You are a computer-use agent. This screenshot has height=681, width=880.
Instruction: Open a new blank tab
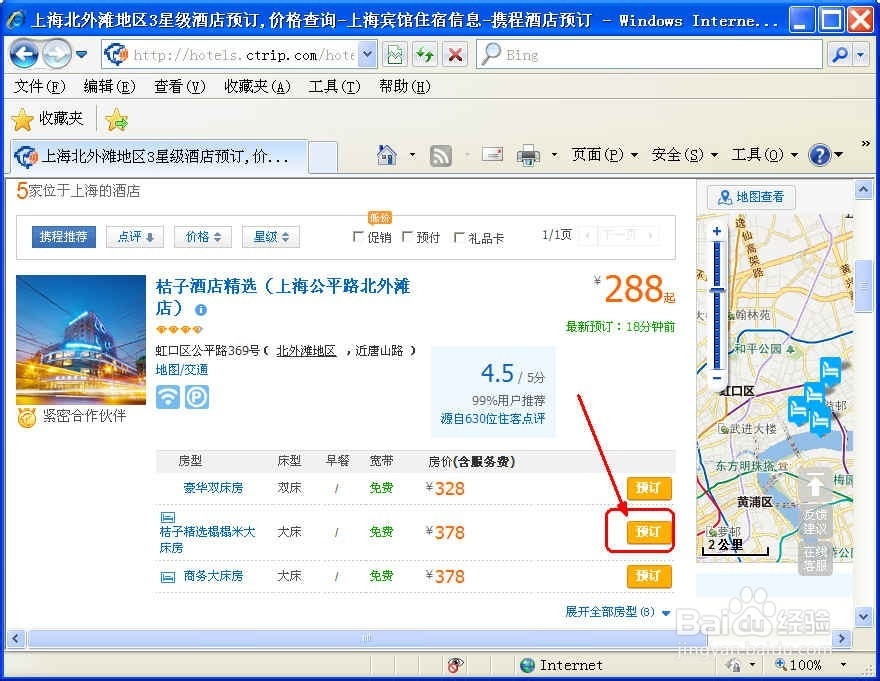click(323, 157)
